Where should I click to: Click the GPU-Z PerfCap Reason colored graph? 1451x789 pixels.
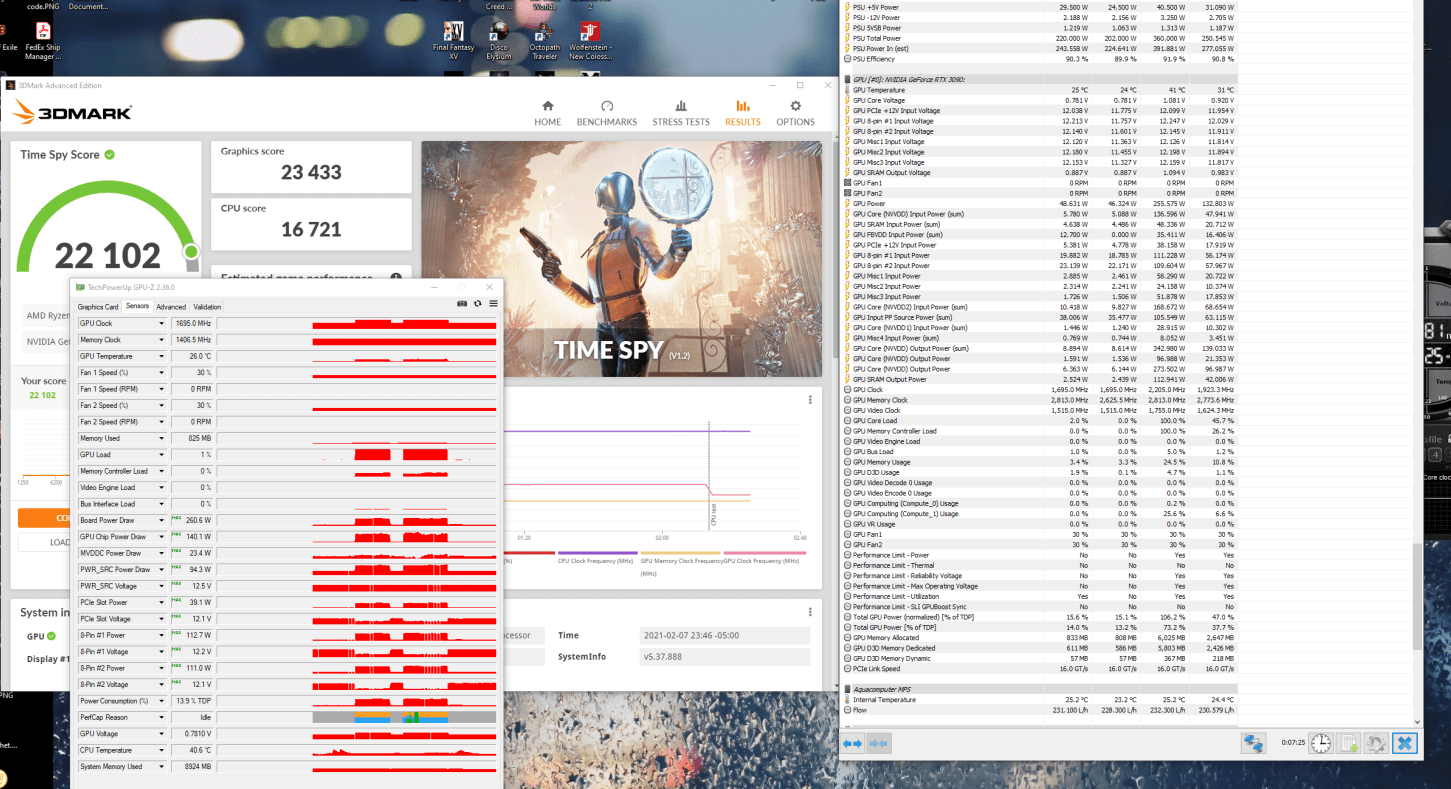tap(404, 717)
